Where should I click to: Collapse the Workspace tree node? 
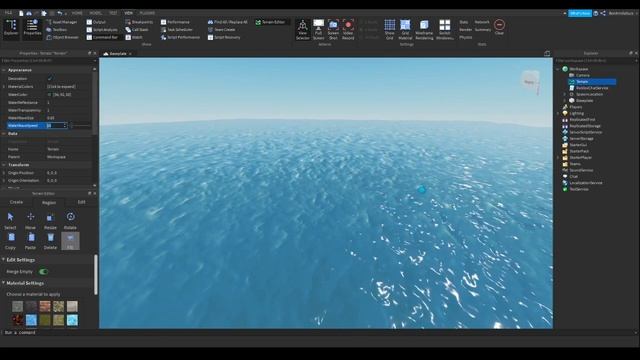[558, 69]
